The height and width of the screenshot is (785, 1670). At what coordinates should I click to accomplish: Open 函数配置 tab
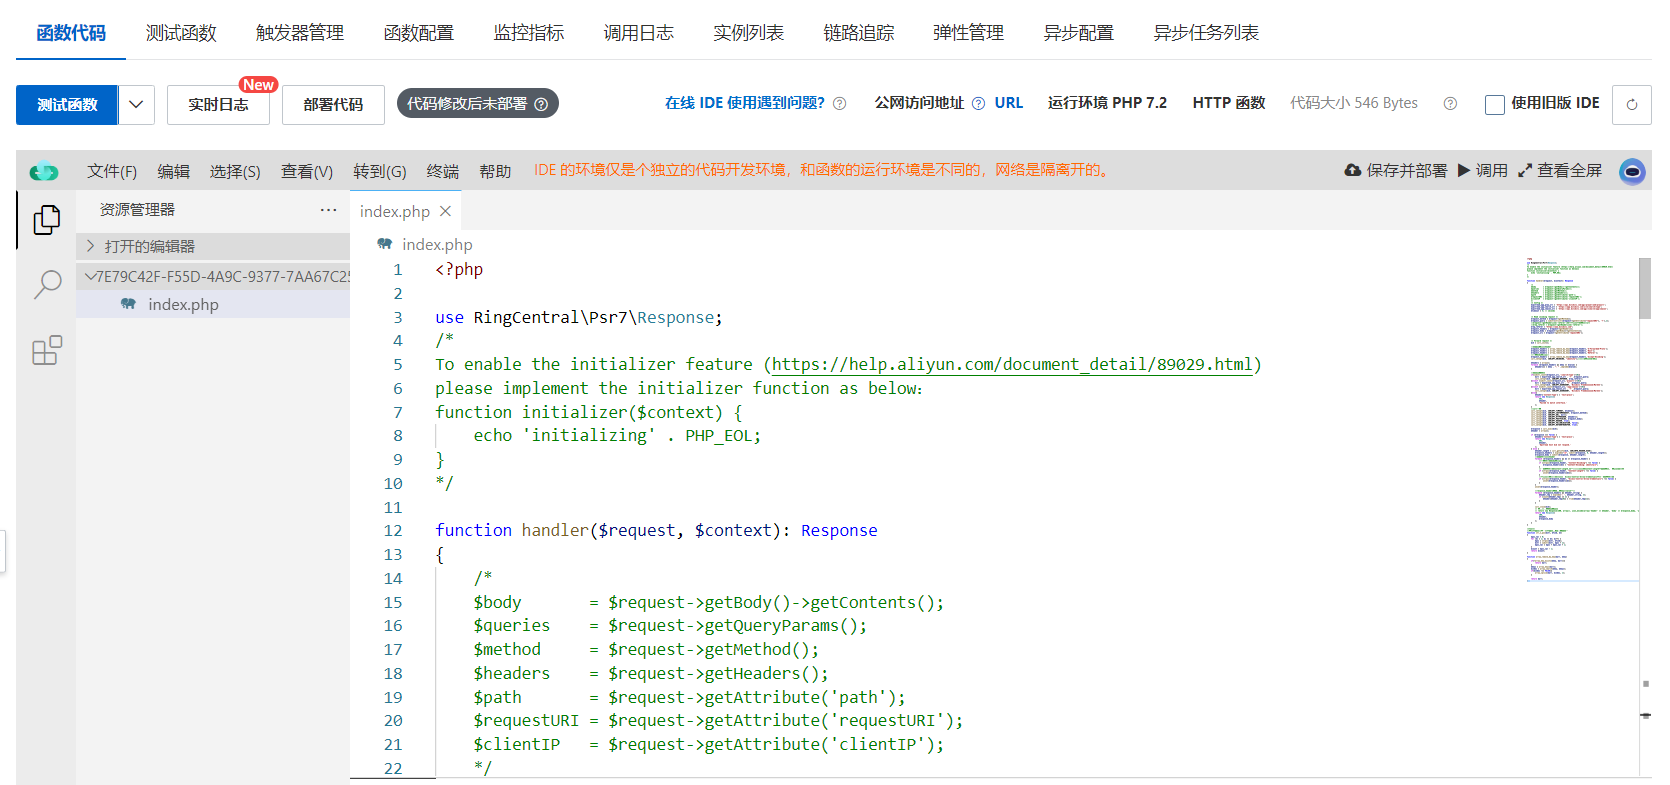pos(419,33)
